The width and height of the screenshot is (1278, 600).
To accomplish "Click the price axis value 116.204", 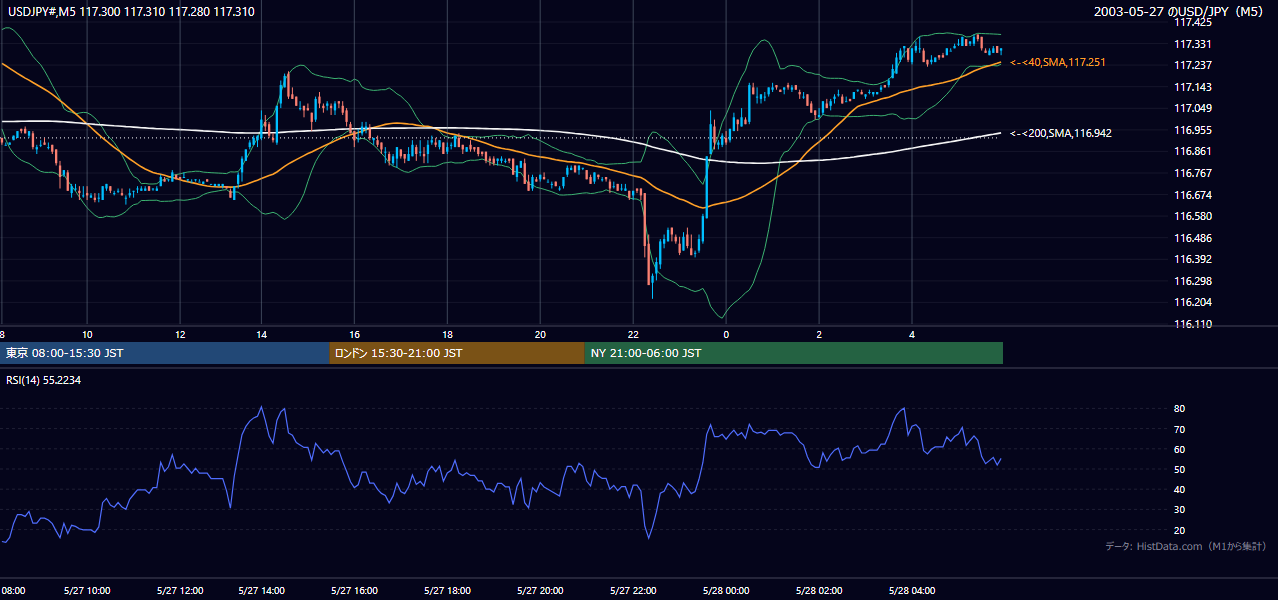I will (x=1194, y=302).
